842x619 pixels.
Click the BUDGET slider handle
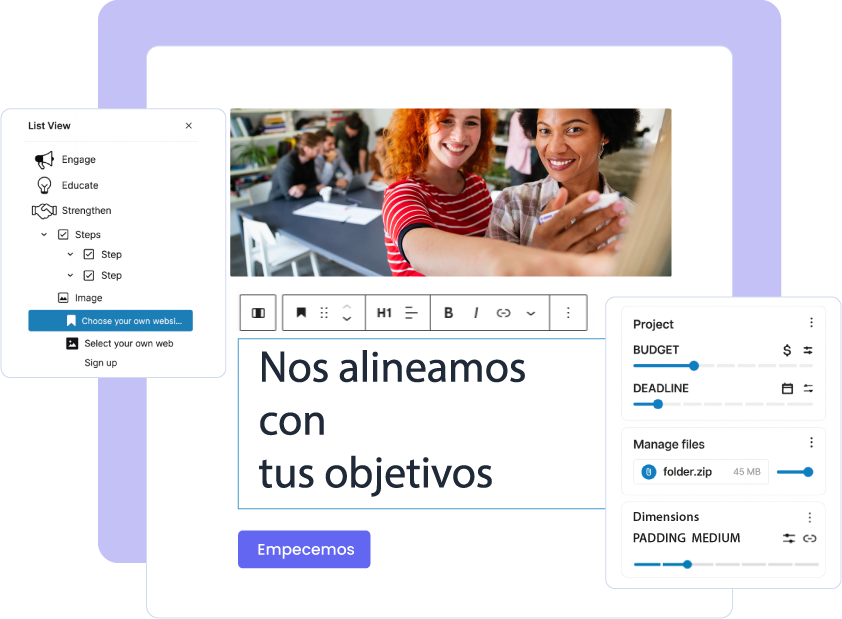(x=694, y=366)
